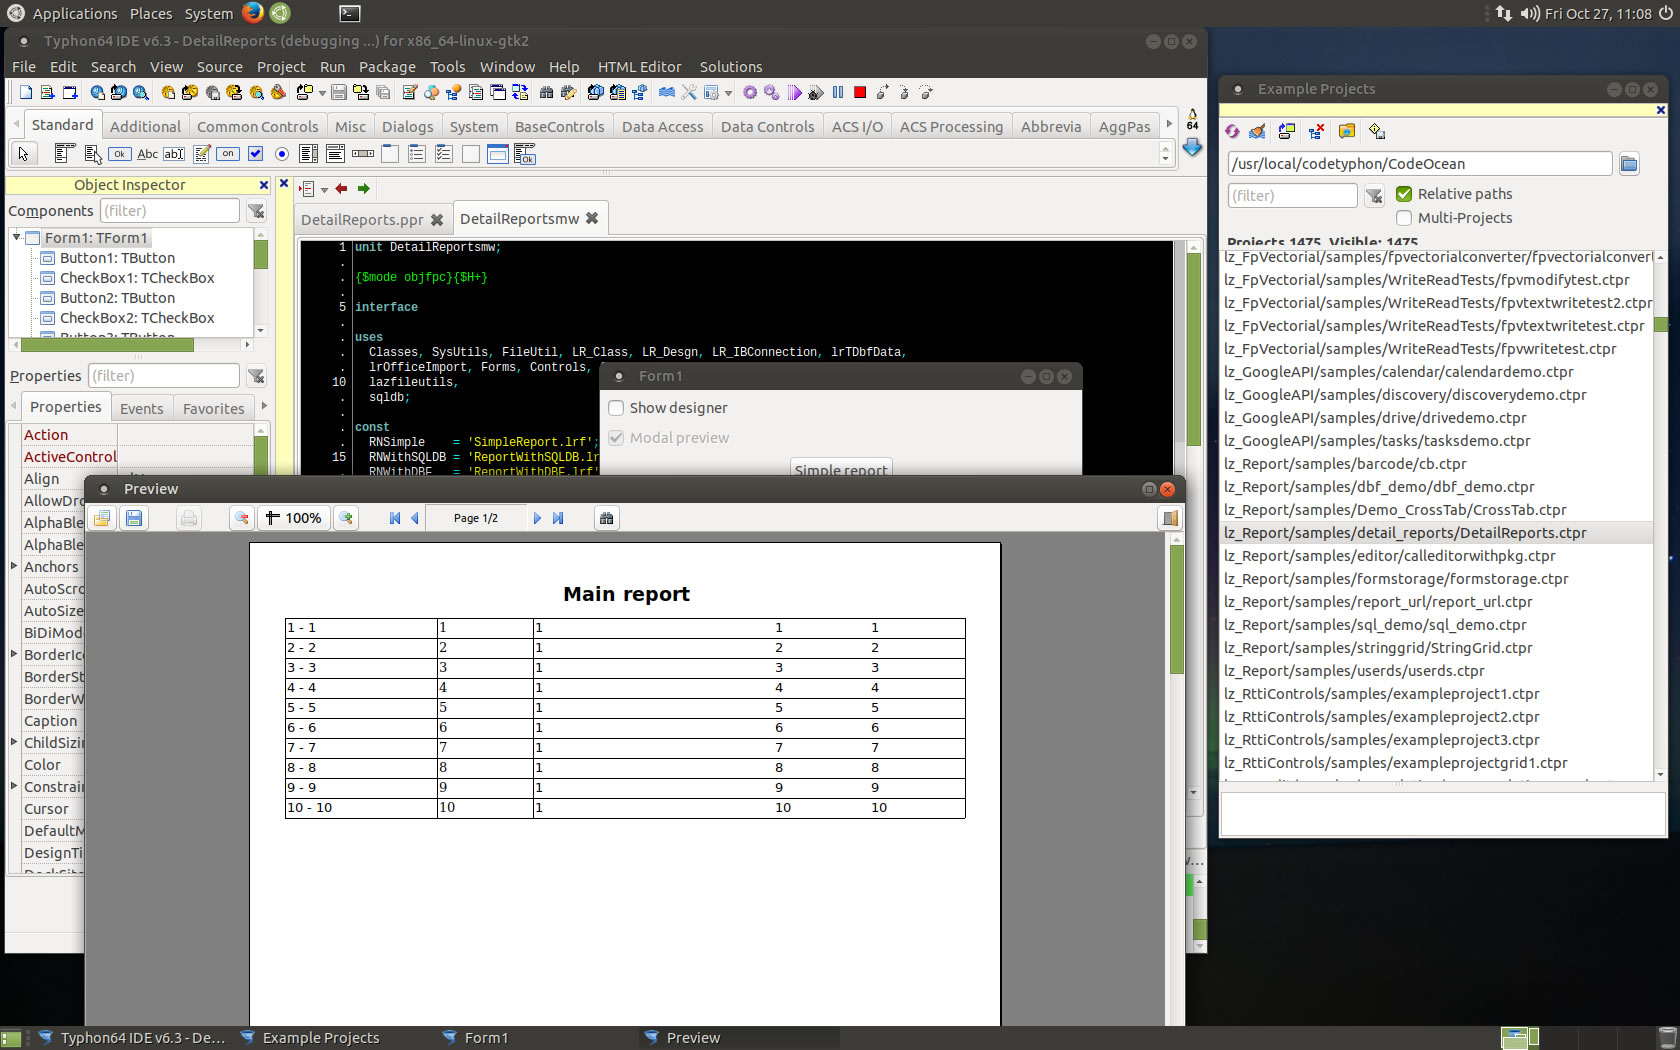This screenshot has height=1050, width=1680.
Task: Select the TRadioButton component in palette
Action: click(x=282, y=154)
